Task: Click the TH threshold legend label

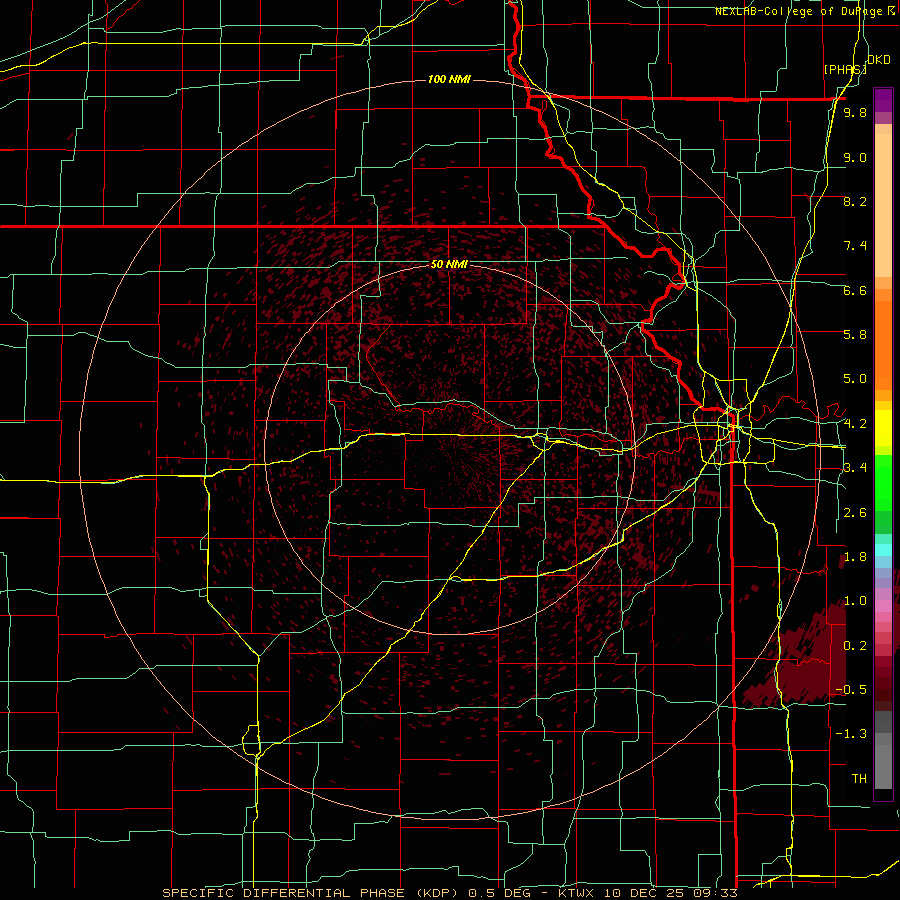Action: 859,779
